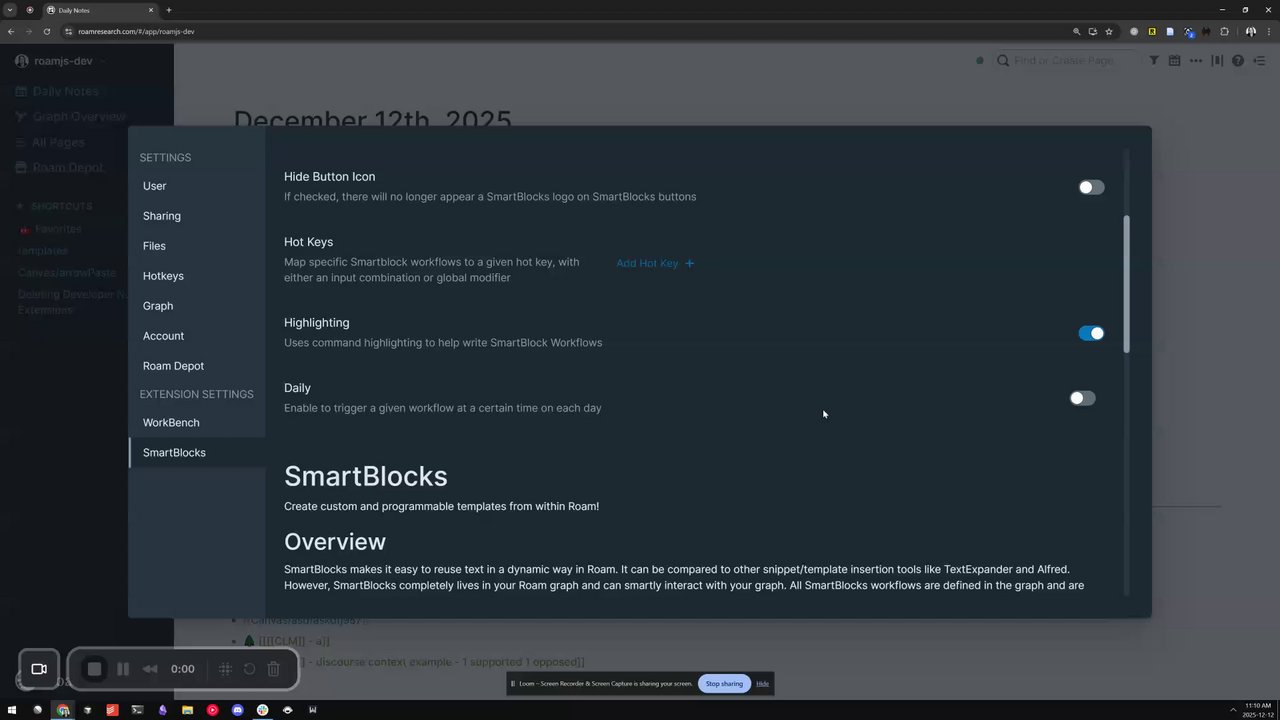
Task: Open the Roam three-dot more menu
Action: [x=1196, y=61]
